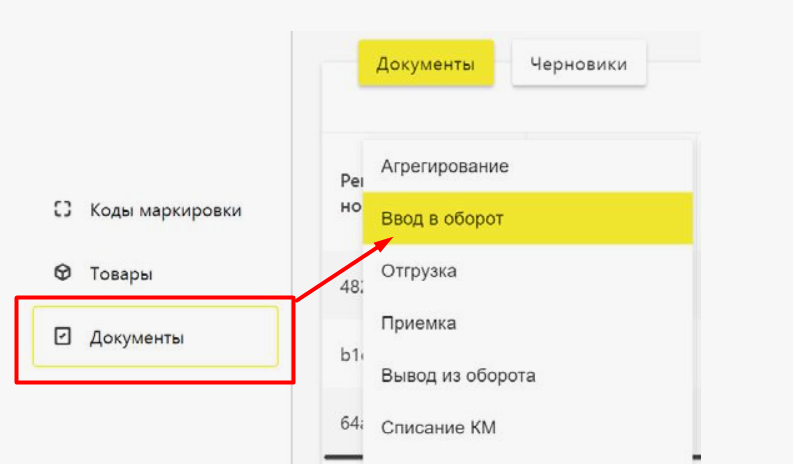The image size is (793, 464).
Task: Click the dark horizontal scrollbar below table
Action: tap(342, 461)
